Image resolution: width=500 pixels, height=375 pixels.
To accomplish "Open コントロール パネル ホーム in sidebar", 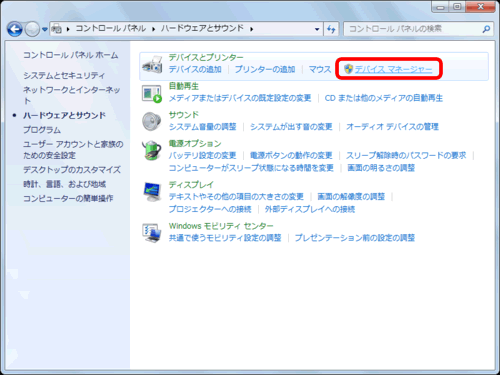I will (x=71, y=55).
